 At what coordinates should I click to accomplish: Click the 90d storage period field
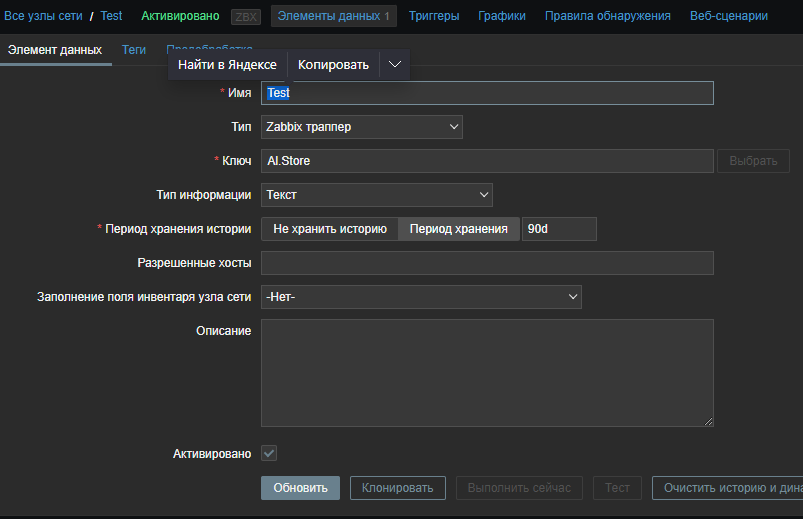click(559, 229)
